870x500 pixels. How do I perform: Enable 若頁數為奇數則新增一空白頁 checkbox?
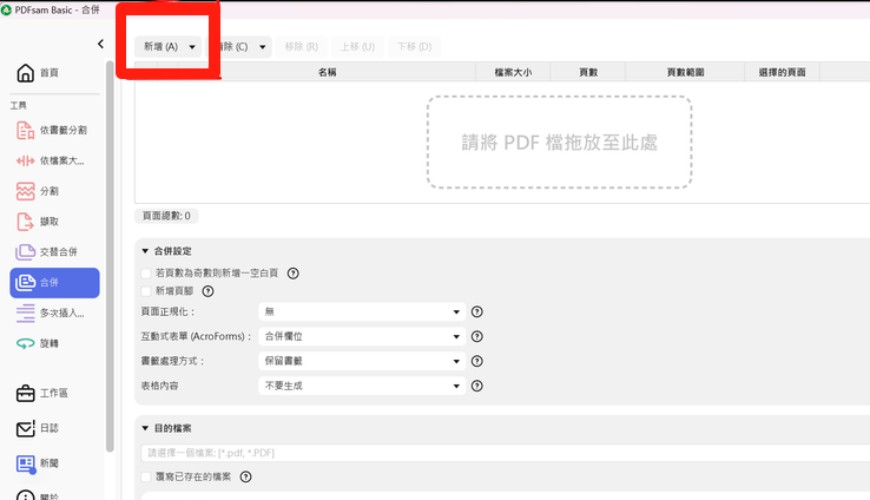(x=146, y=273)
